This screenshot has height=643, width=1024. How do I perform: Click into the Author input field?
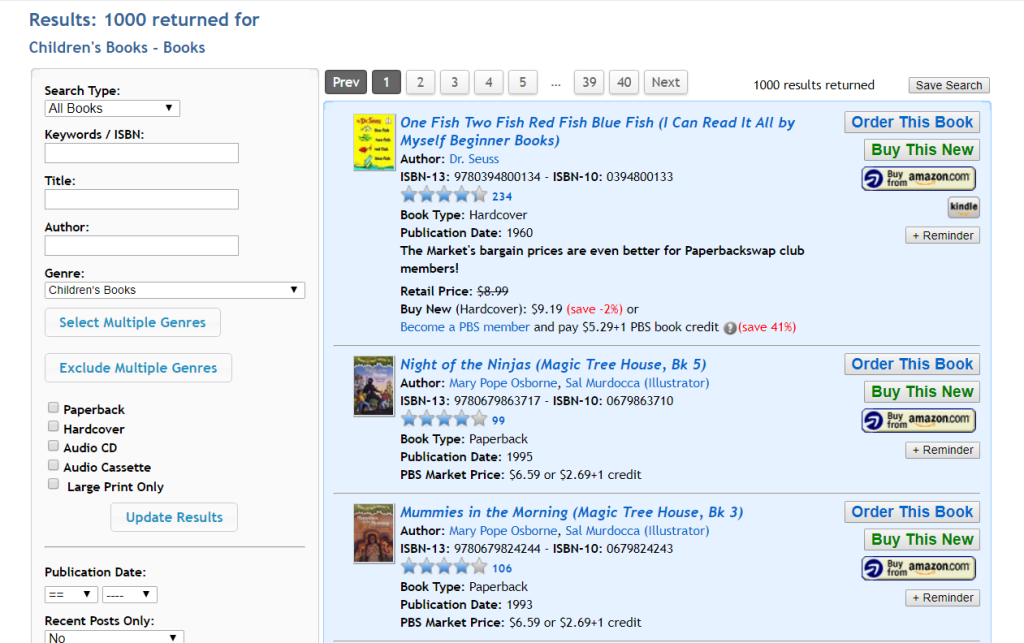pos(142,246)
